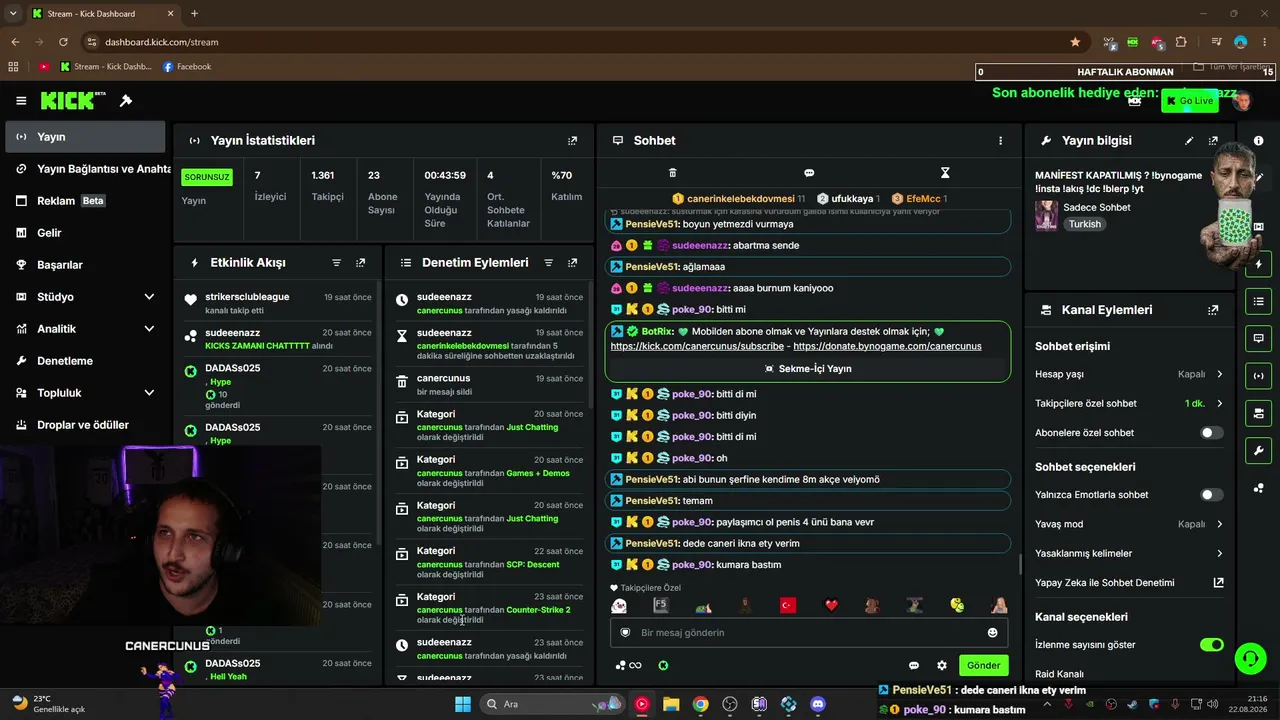
Task: Click the chat panel icon in right sidebar
Action: point(1258,339)
